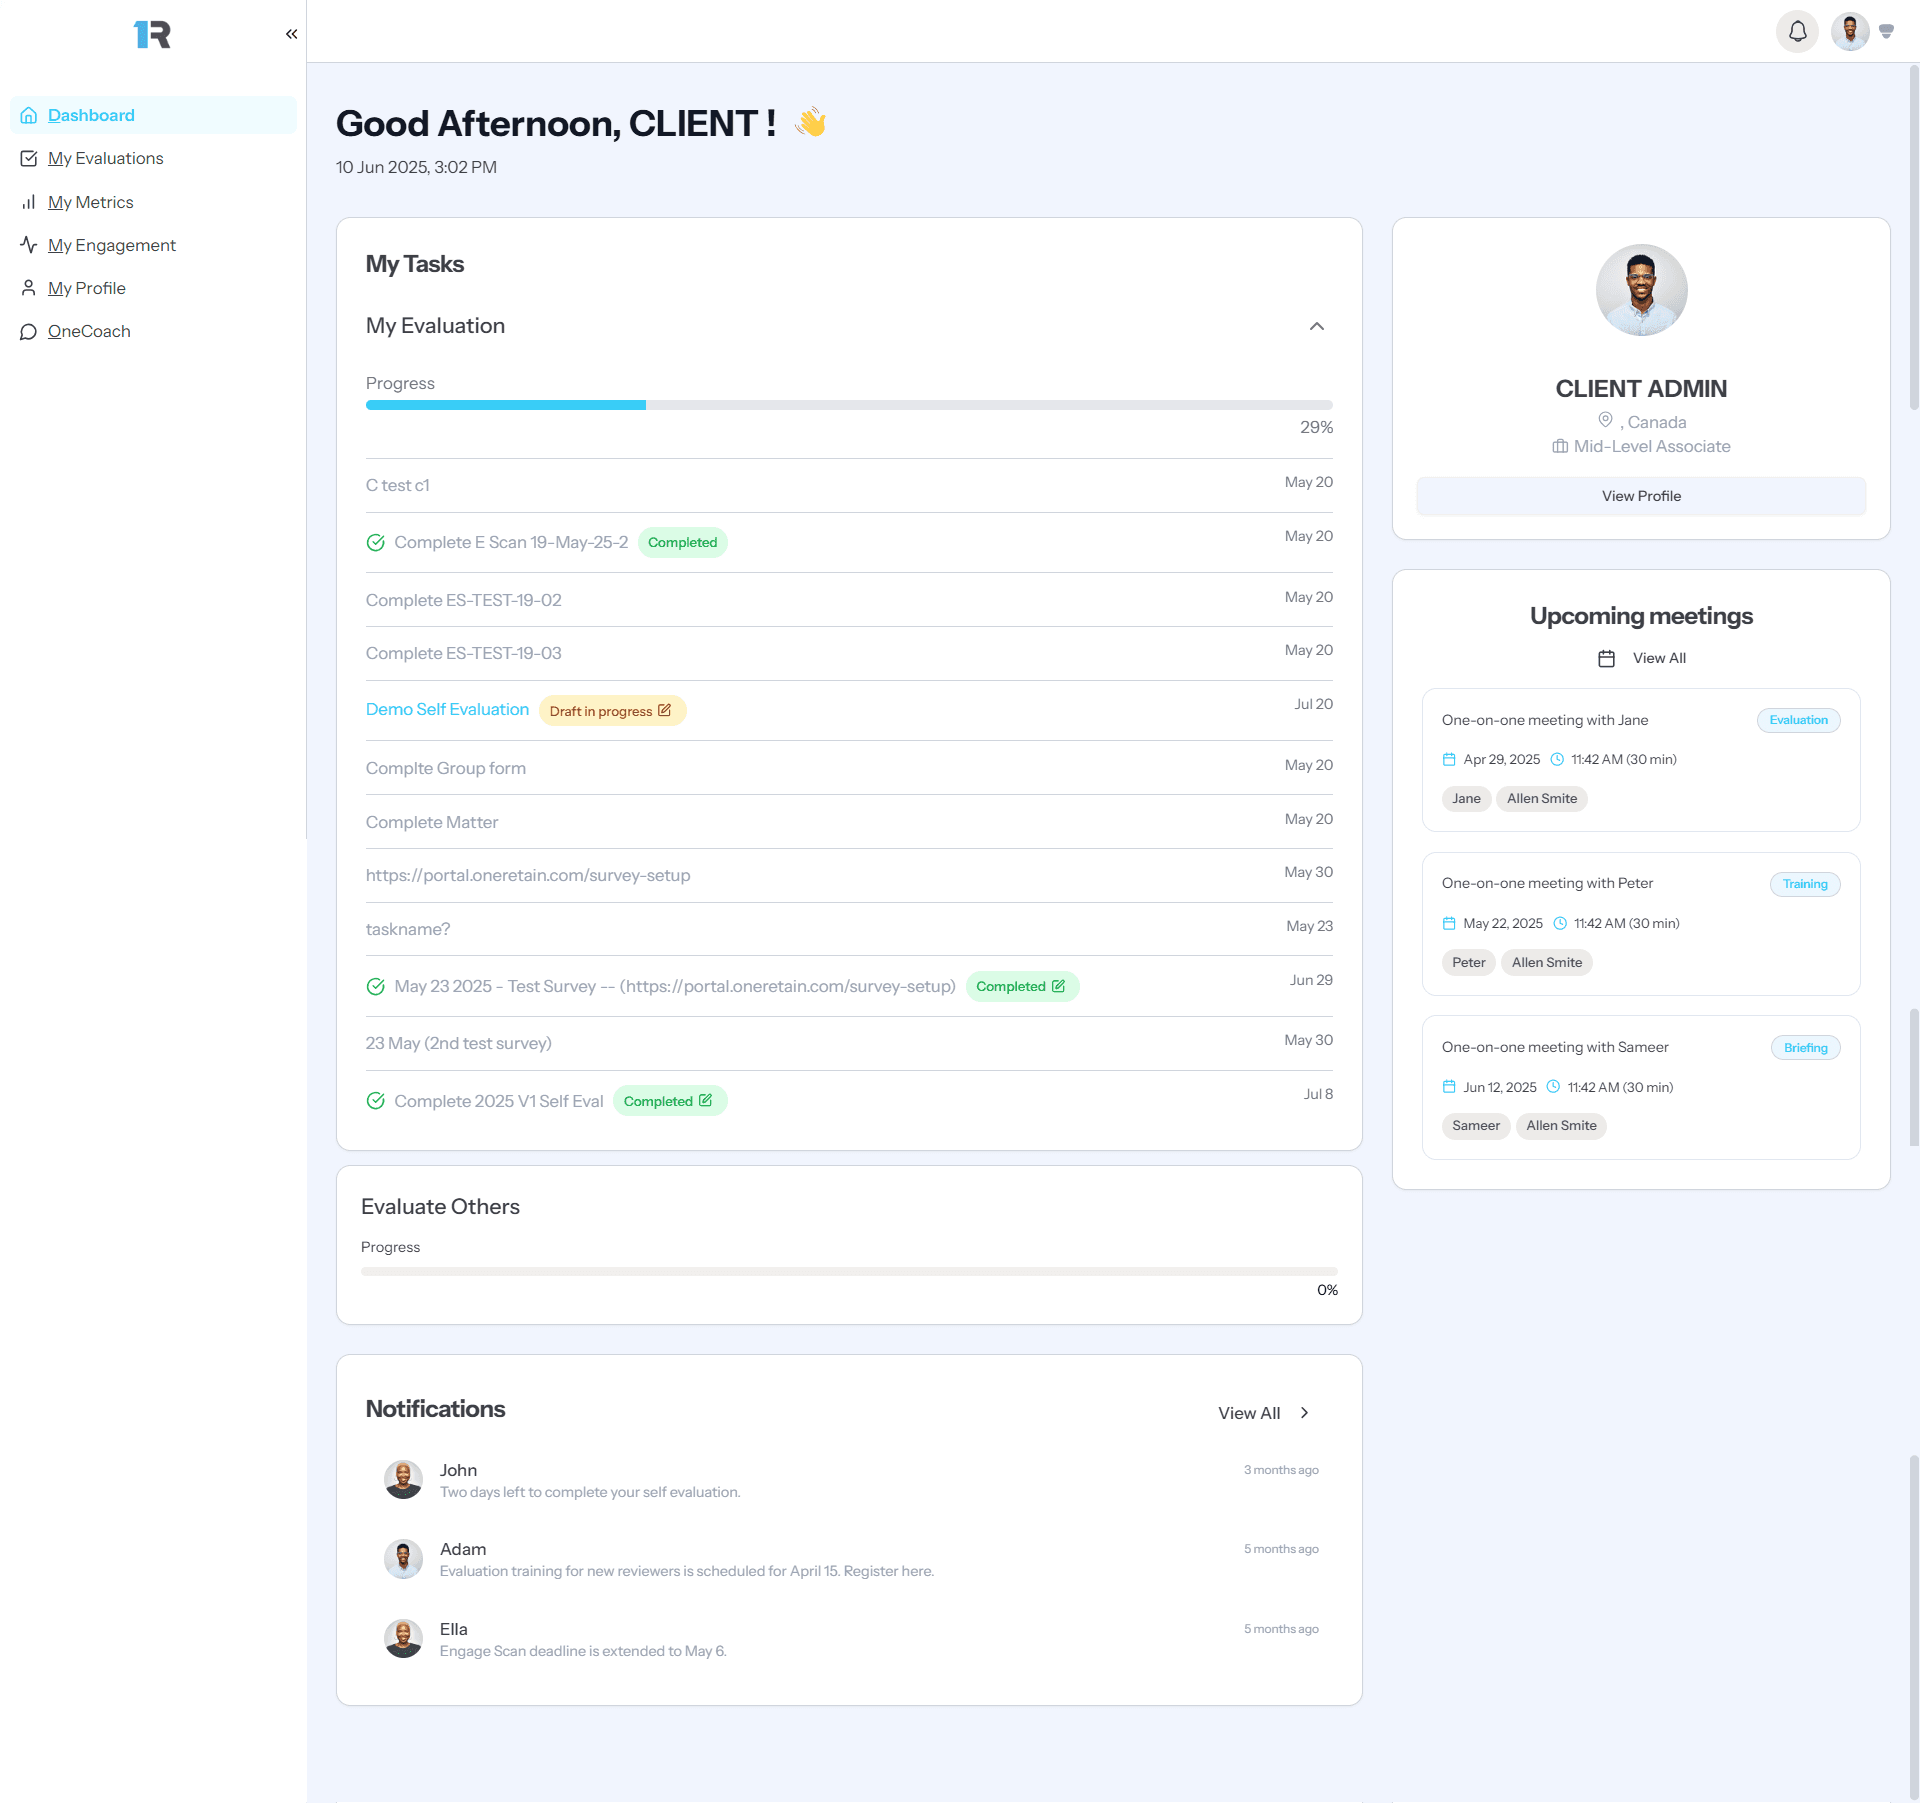Click clock icon in Jane meeting card
Viewport: 1920px width, 1803px height.
[x=1557, y=759]
